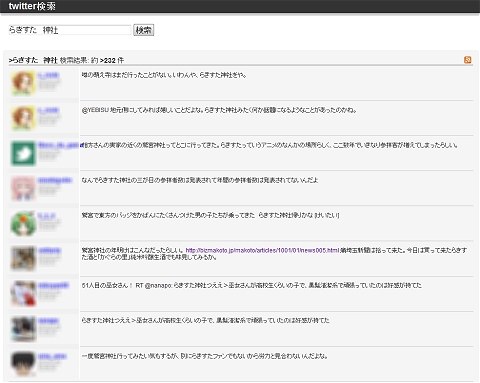This screenshot has height=383, width=480.
Task: Open the orange RSS feed icon
Action: tap(468, 60)
